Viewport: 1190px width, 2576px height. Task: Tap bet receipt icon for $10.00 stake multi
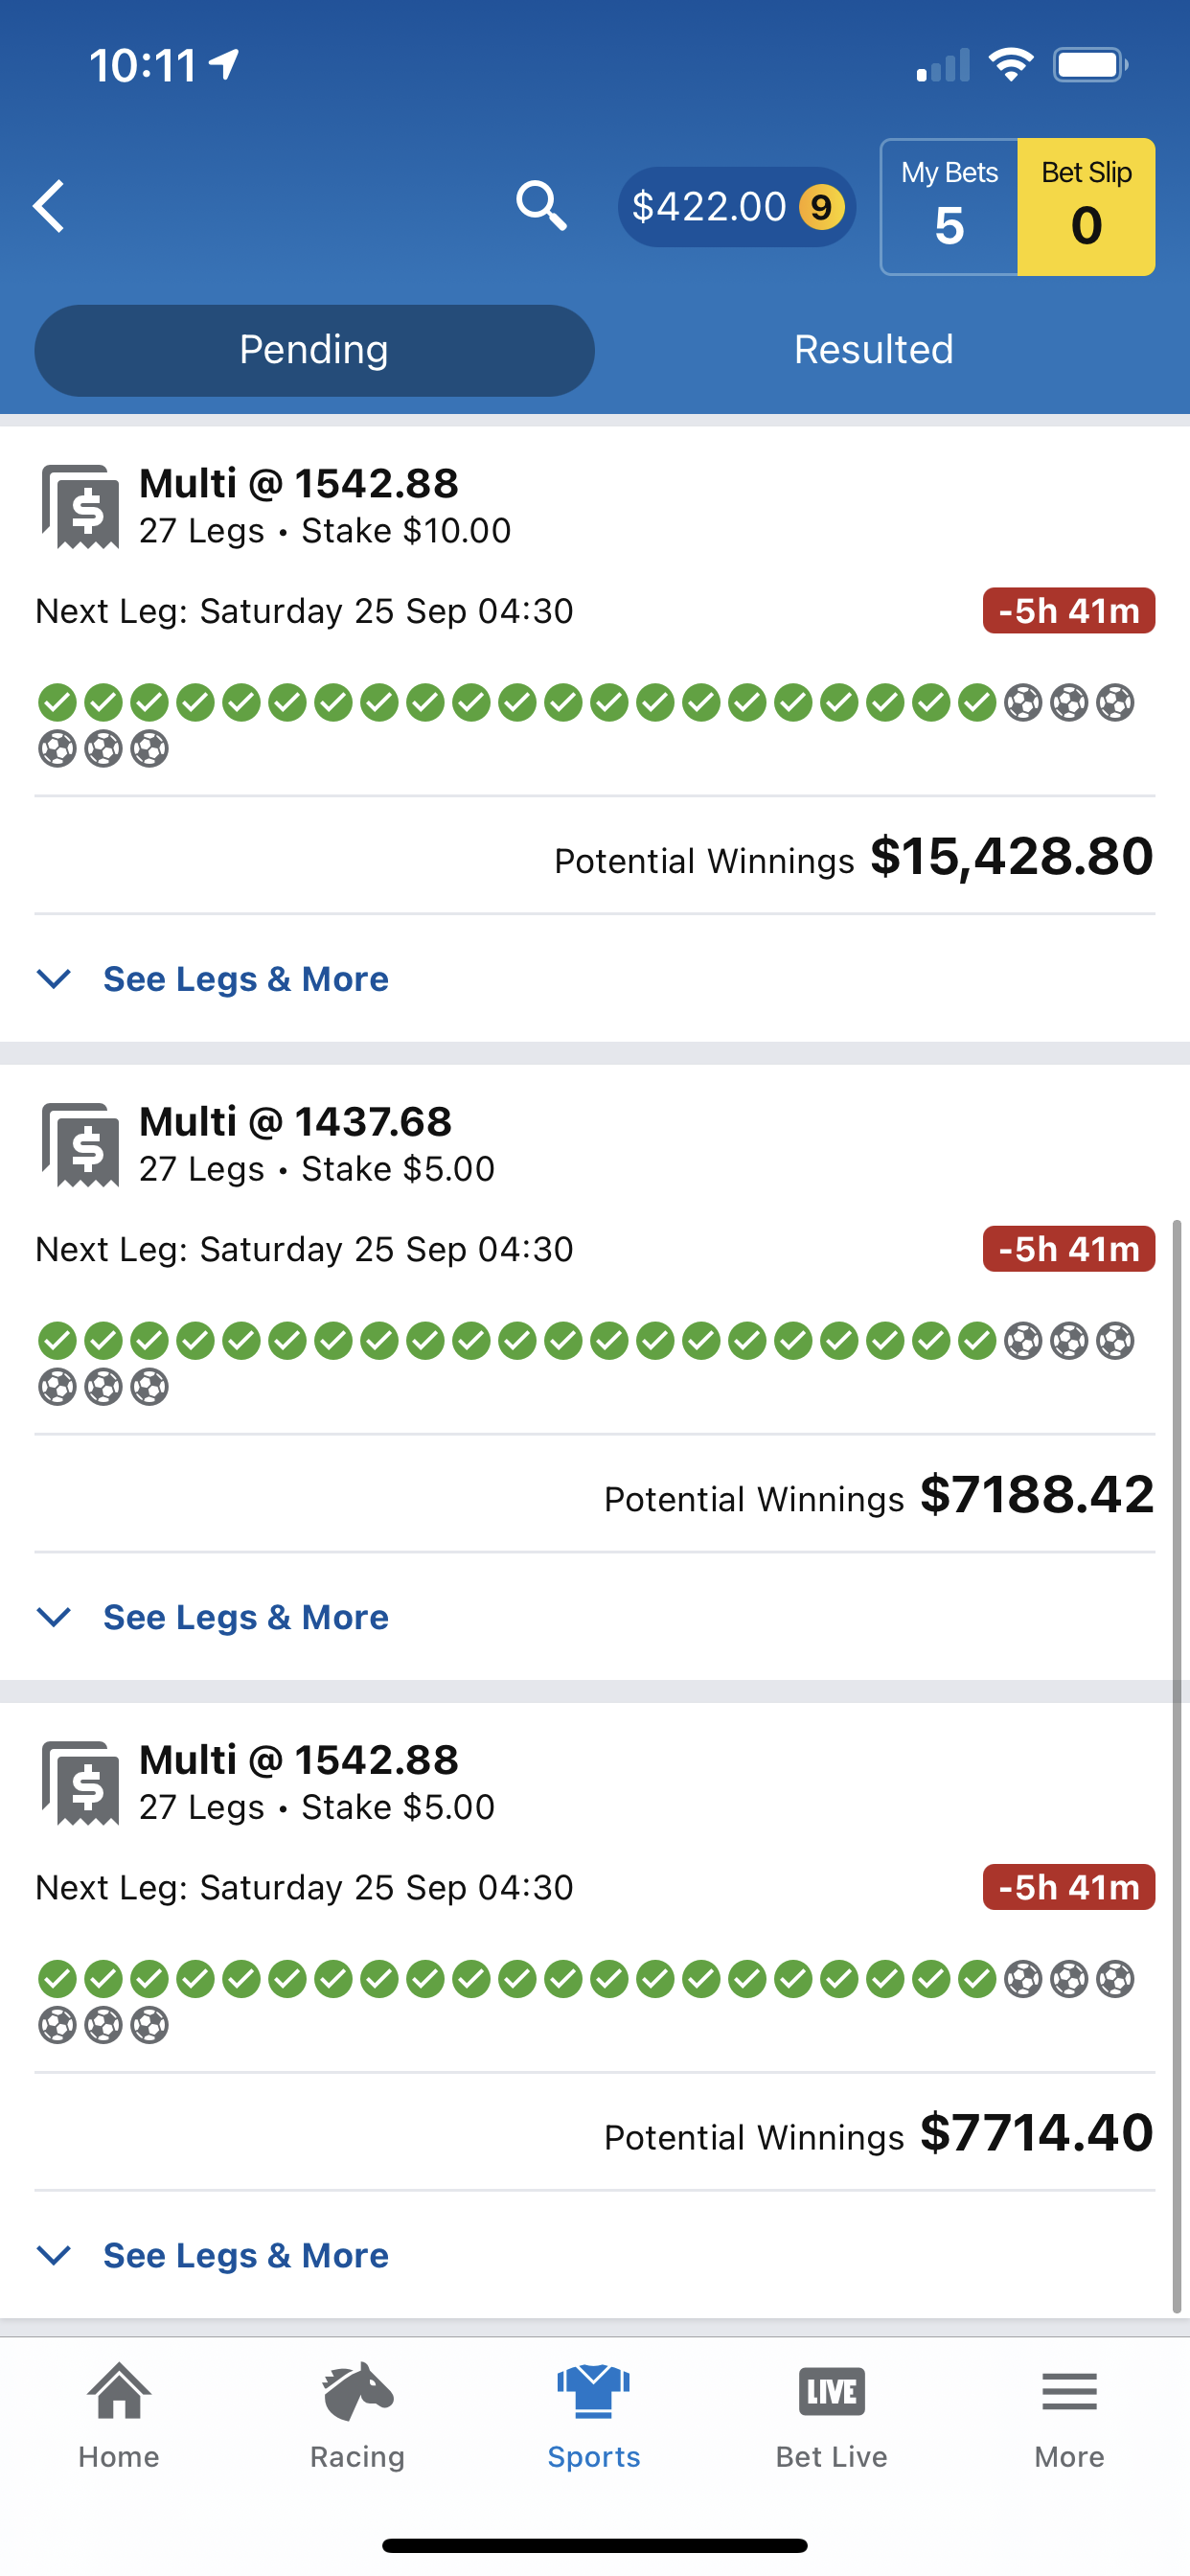[80, 507]
